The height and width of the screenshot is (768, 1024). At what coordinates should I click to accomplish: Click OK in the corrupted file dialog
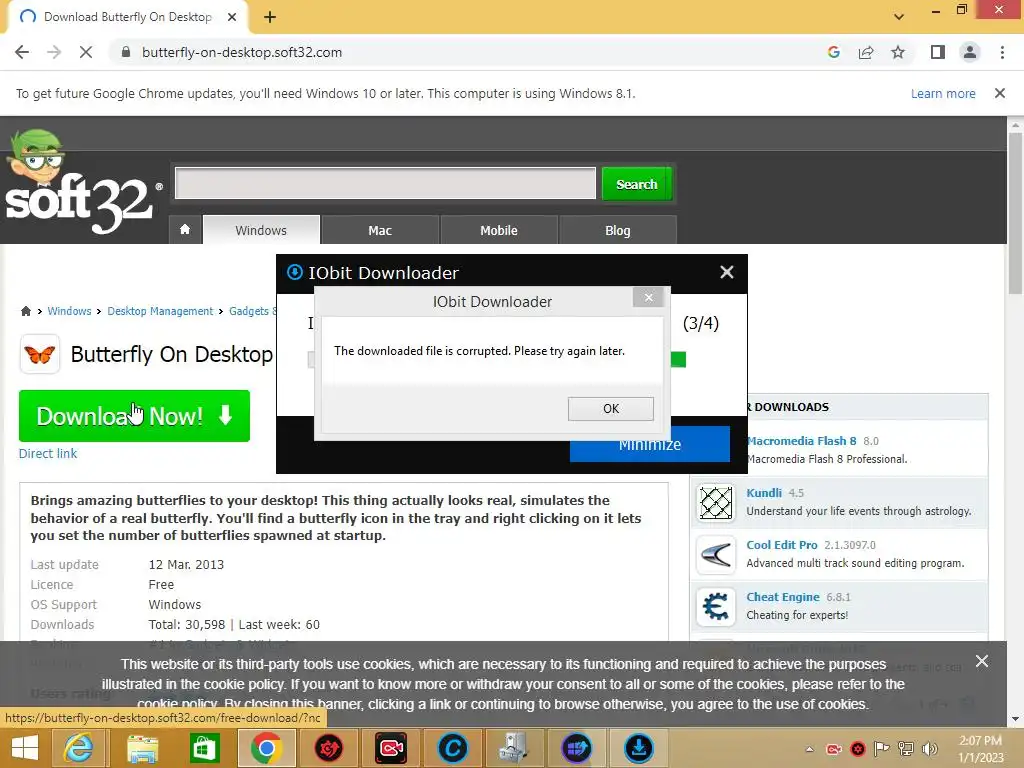tap(611, 409)
